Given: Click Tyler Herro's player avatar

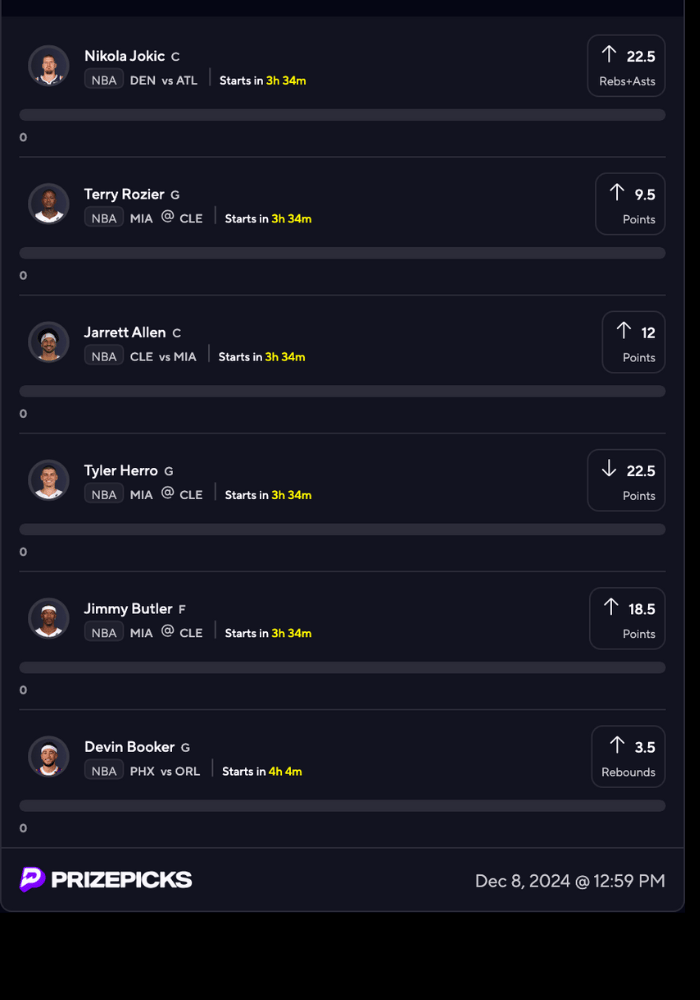Looking at the screenshot, I should coord(49,480).
